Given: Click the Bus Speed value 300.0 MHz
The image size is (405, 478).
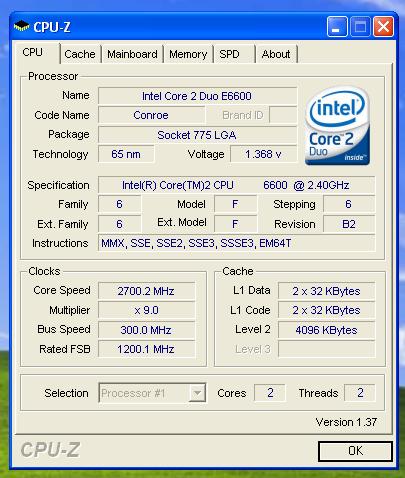Looking at the screenshot, I should pyautogui.click(x=146, y=330).
